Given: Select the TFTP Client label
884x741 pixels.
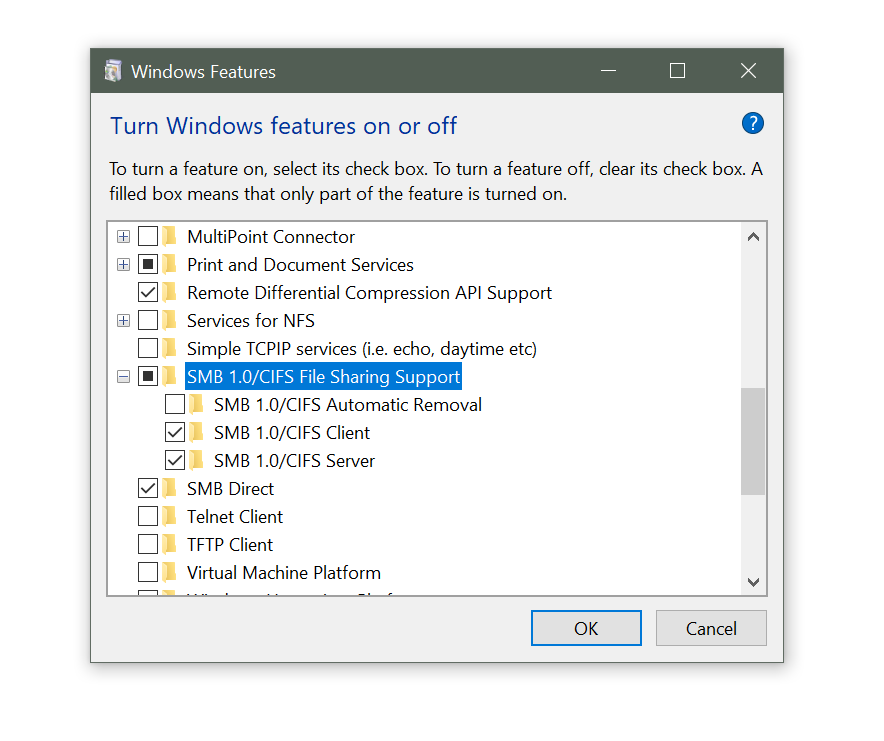Looking at the screenshot, I should tap(229, 545).
